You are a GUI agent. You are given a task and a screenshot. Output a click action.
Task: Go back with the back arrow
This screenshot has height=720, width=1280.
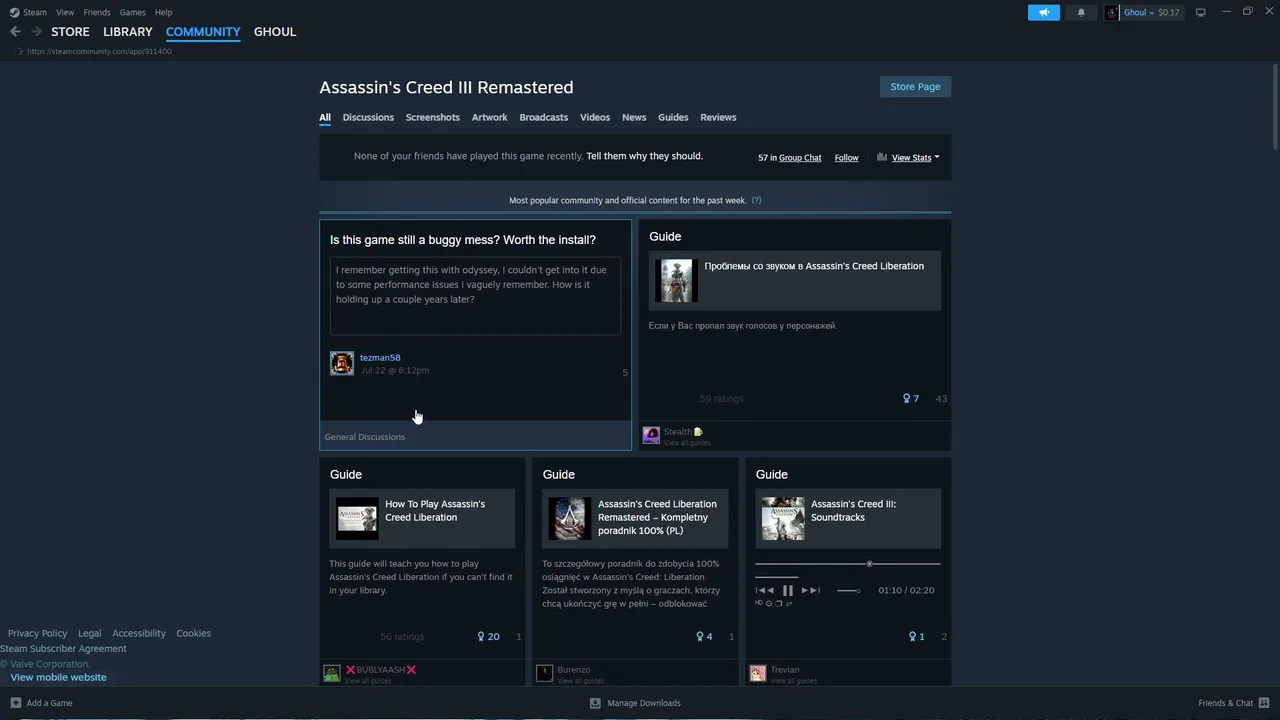15,32
